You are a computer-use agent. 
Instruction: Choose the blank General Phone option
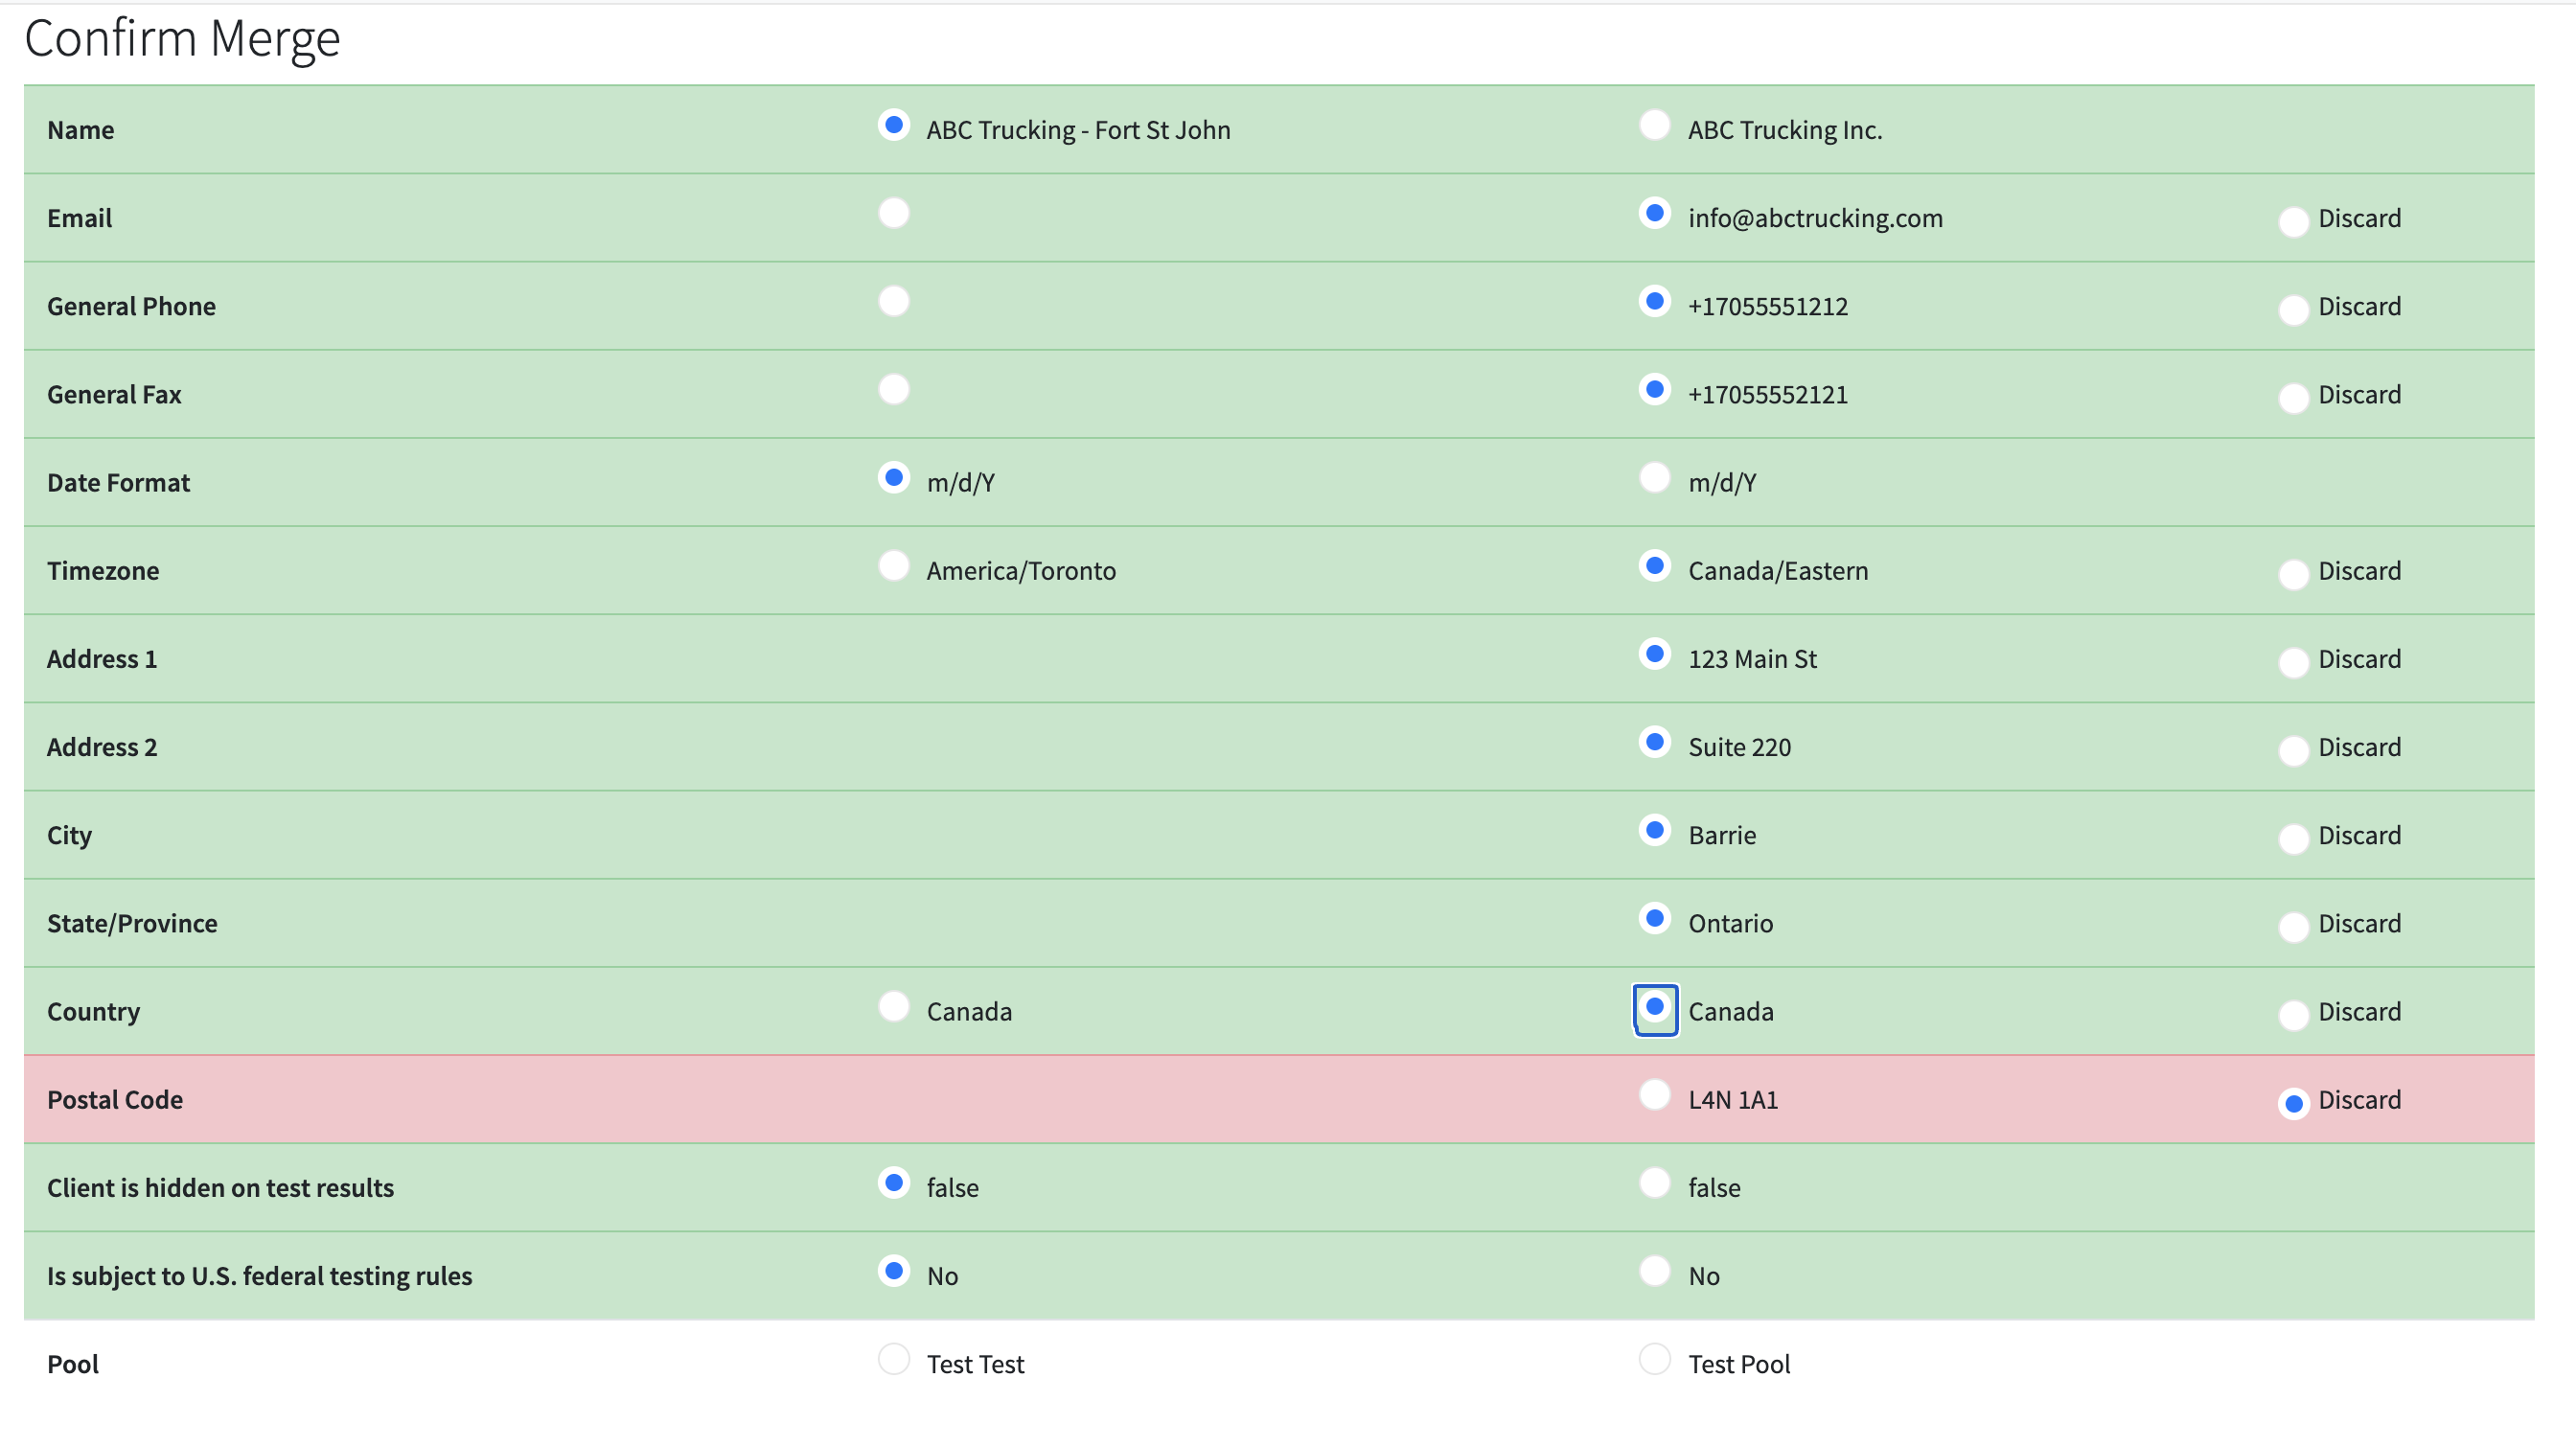pos(893,301)
